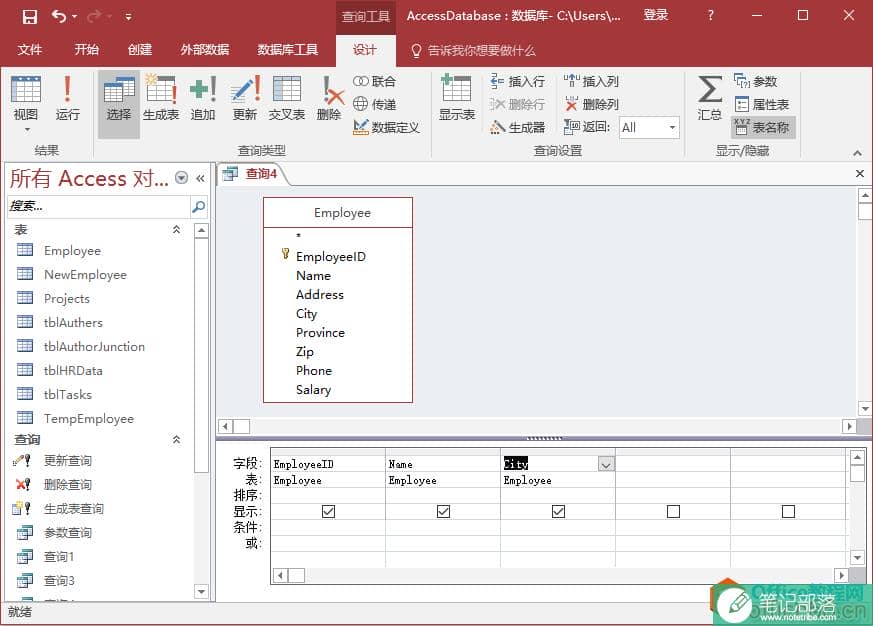
Task: Switch to External Data (外部数据) tab
Action: click(x=204, y=50)
